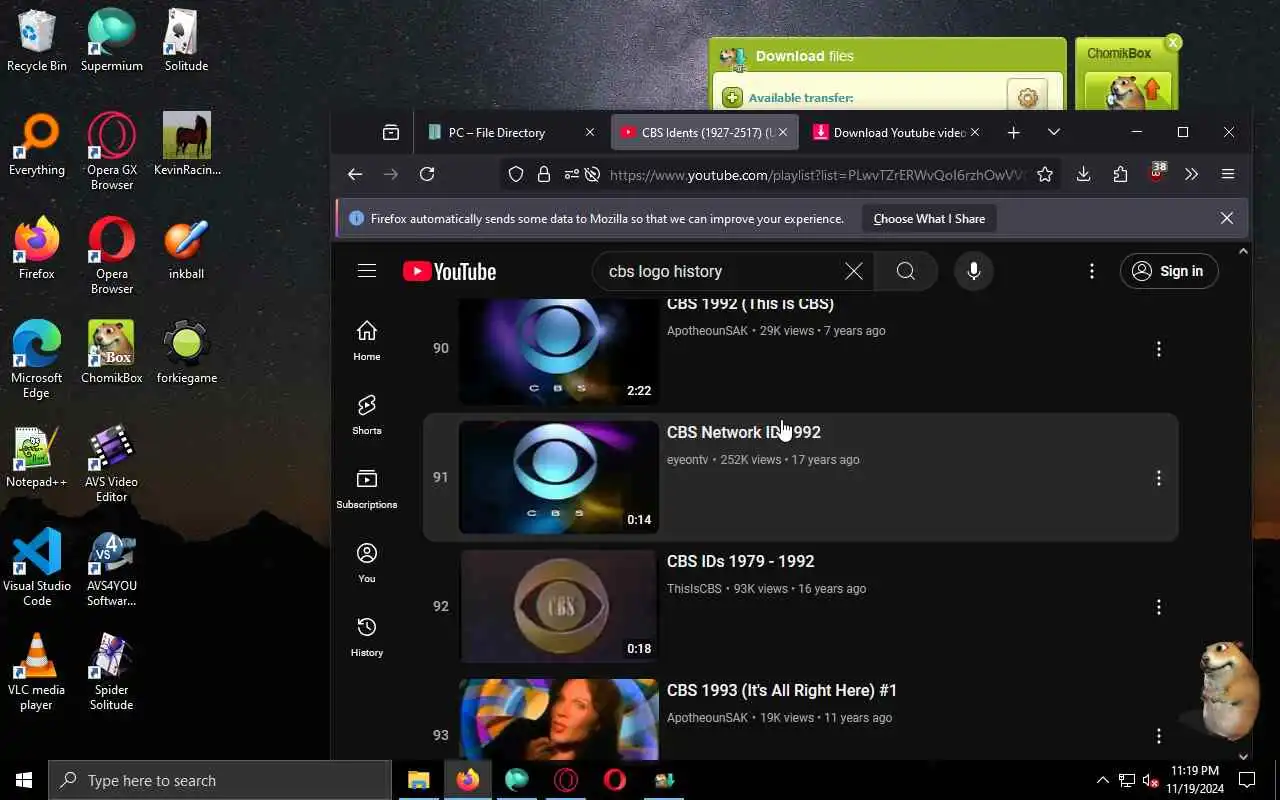
Task: Open the Windows notification center icon
Action: click(1247, 780)
